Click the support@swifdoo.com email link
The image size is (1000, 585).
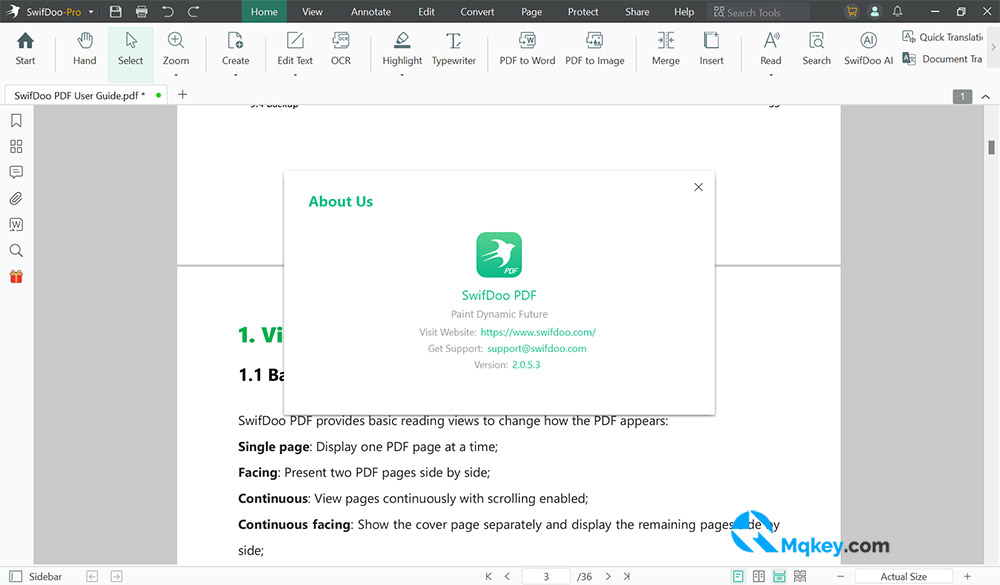click(536, 348)
